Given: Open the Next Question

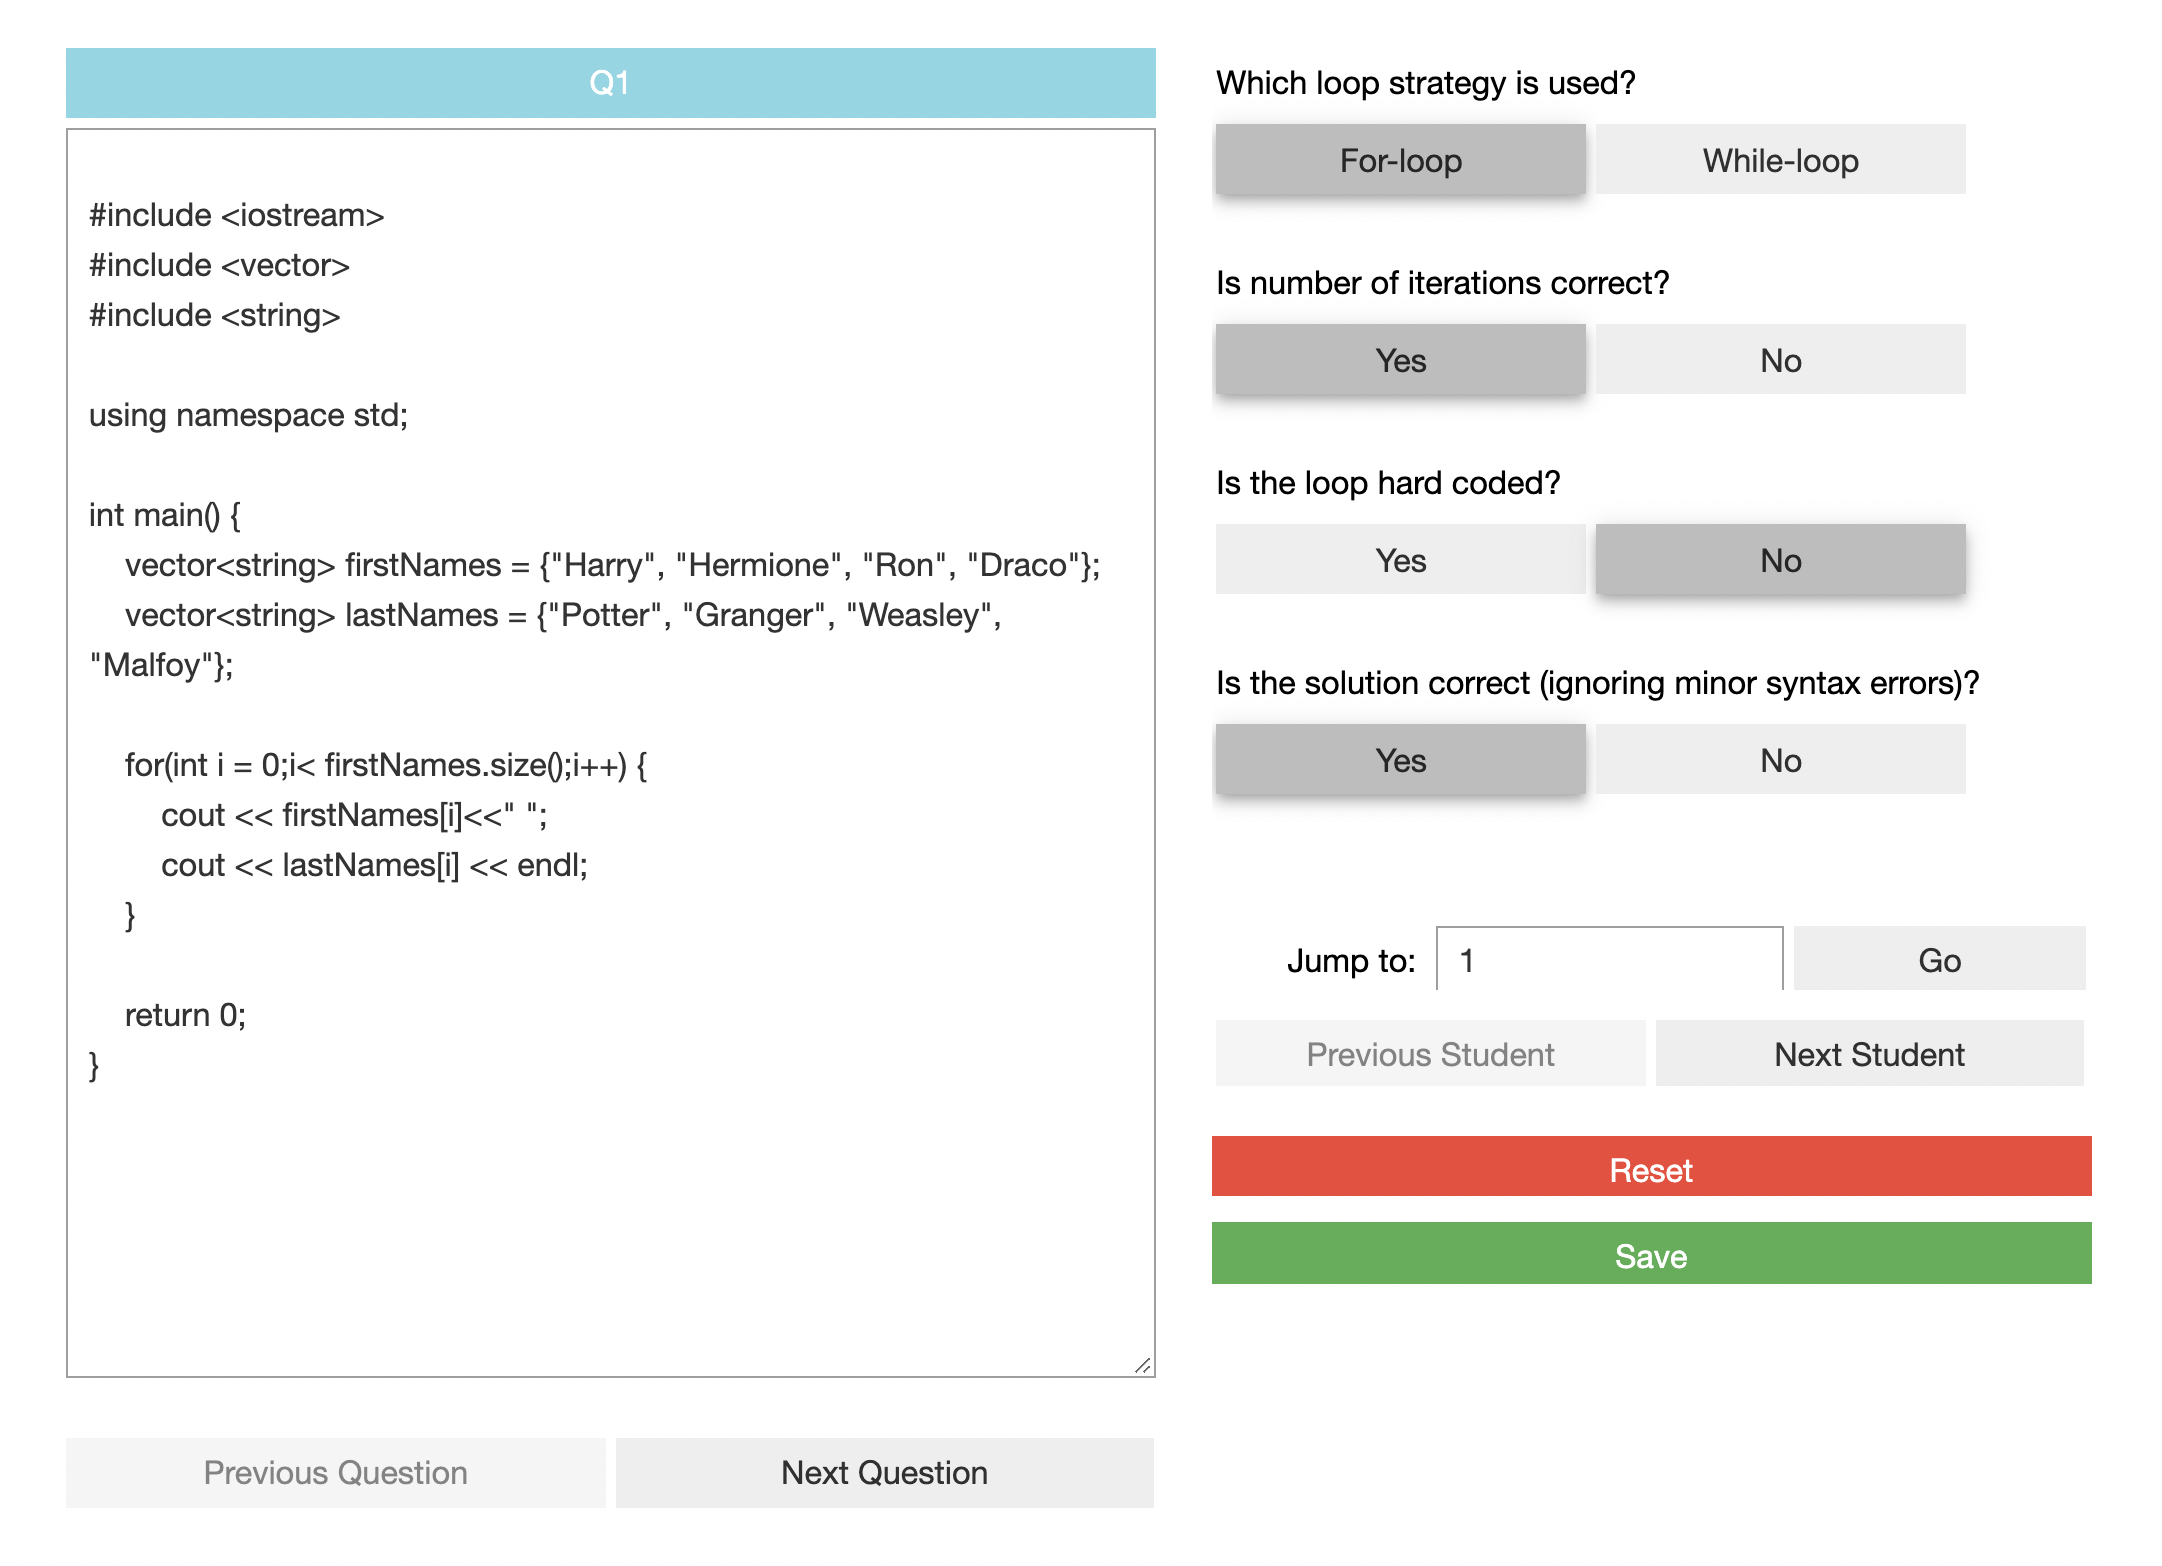Looking at the screenshot, I should point(884,1472).
